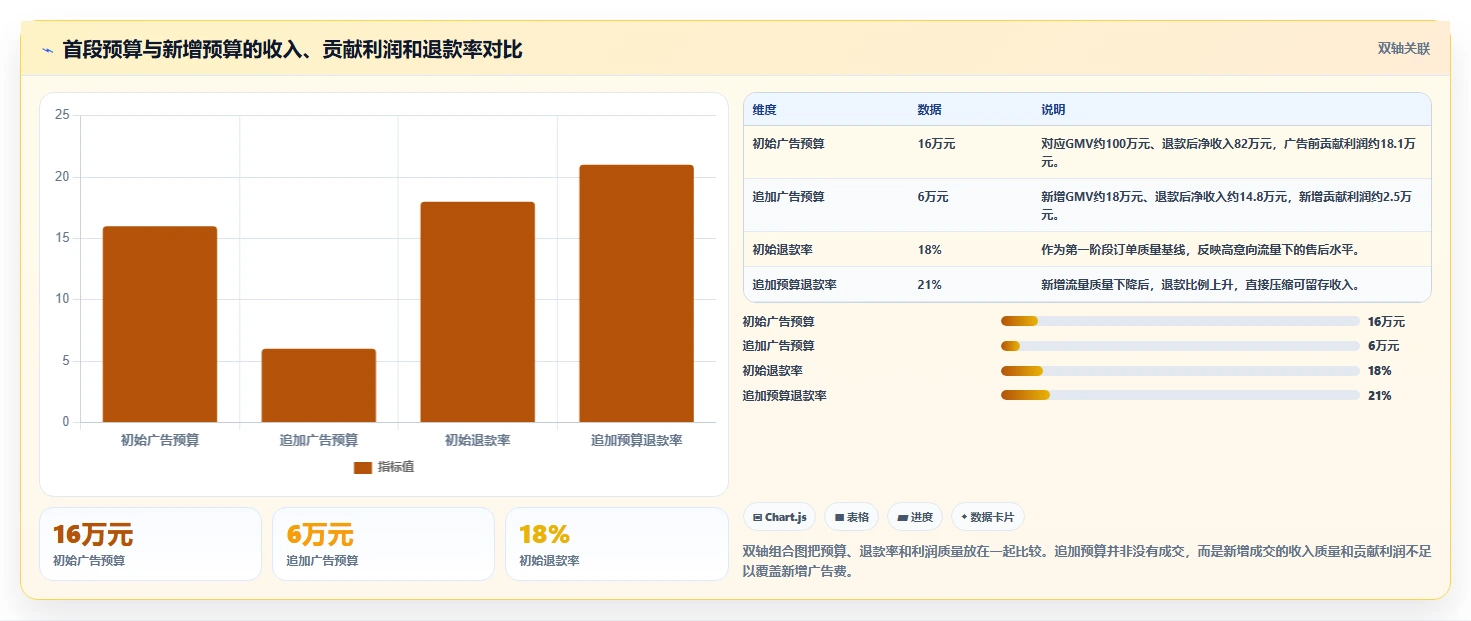Select the 进度 tag chip
The width and height of the screenshot is (1471, 621).
click(915, 517)
